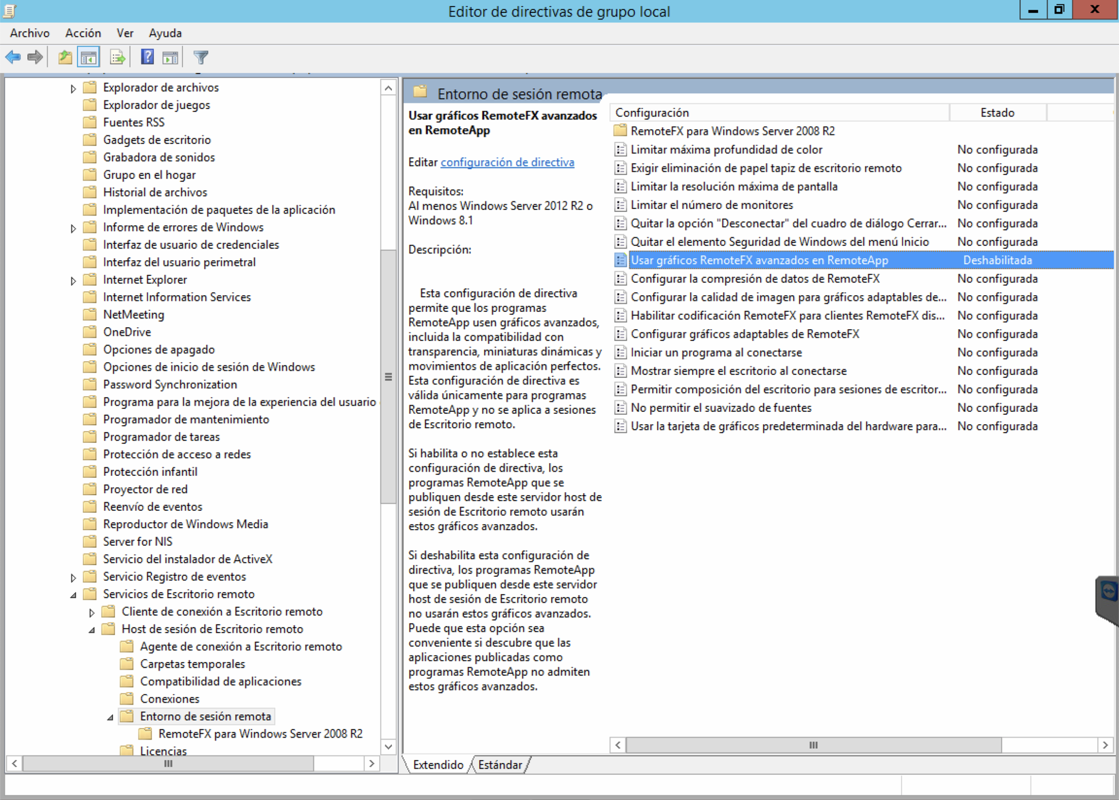
Task: Click the application icon in the title bar
Action: 10,10
